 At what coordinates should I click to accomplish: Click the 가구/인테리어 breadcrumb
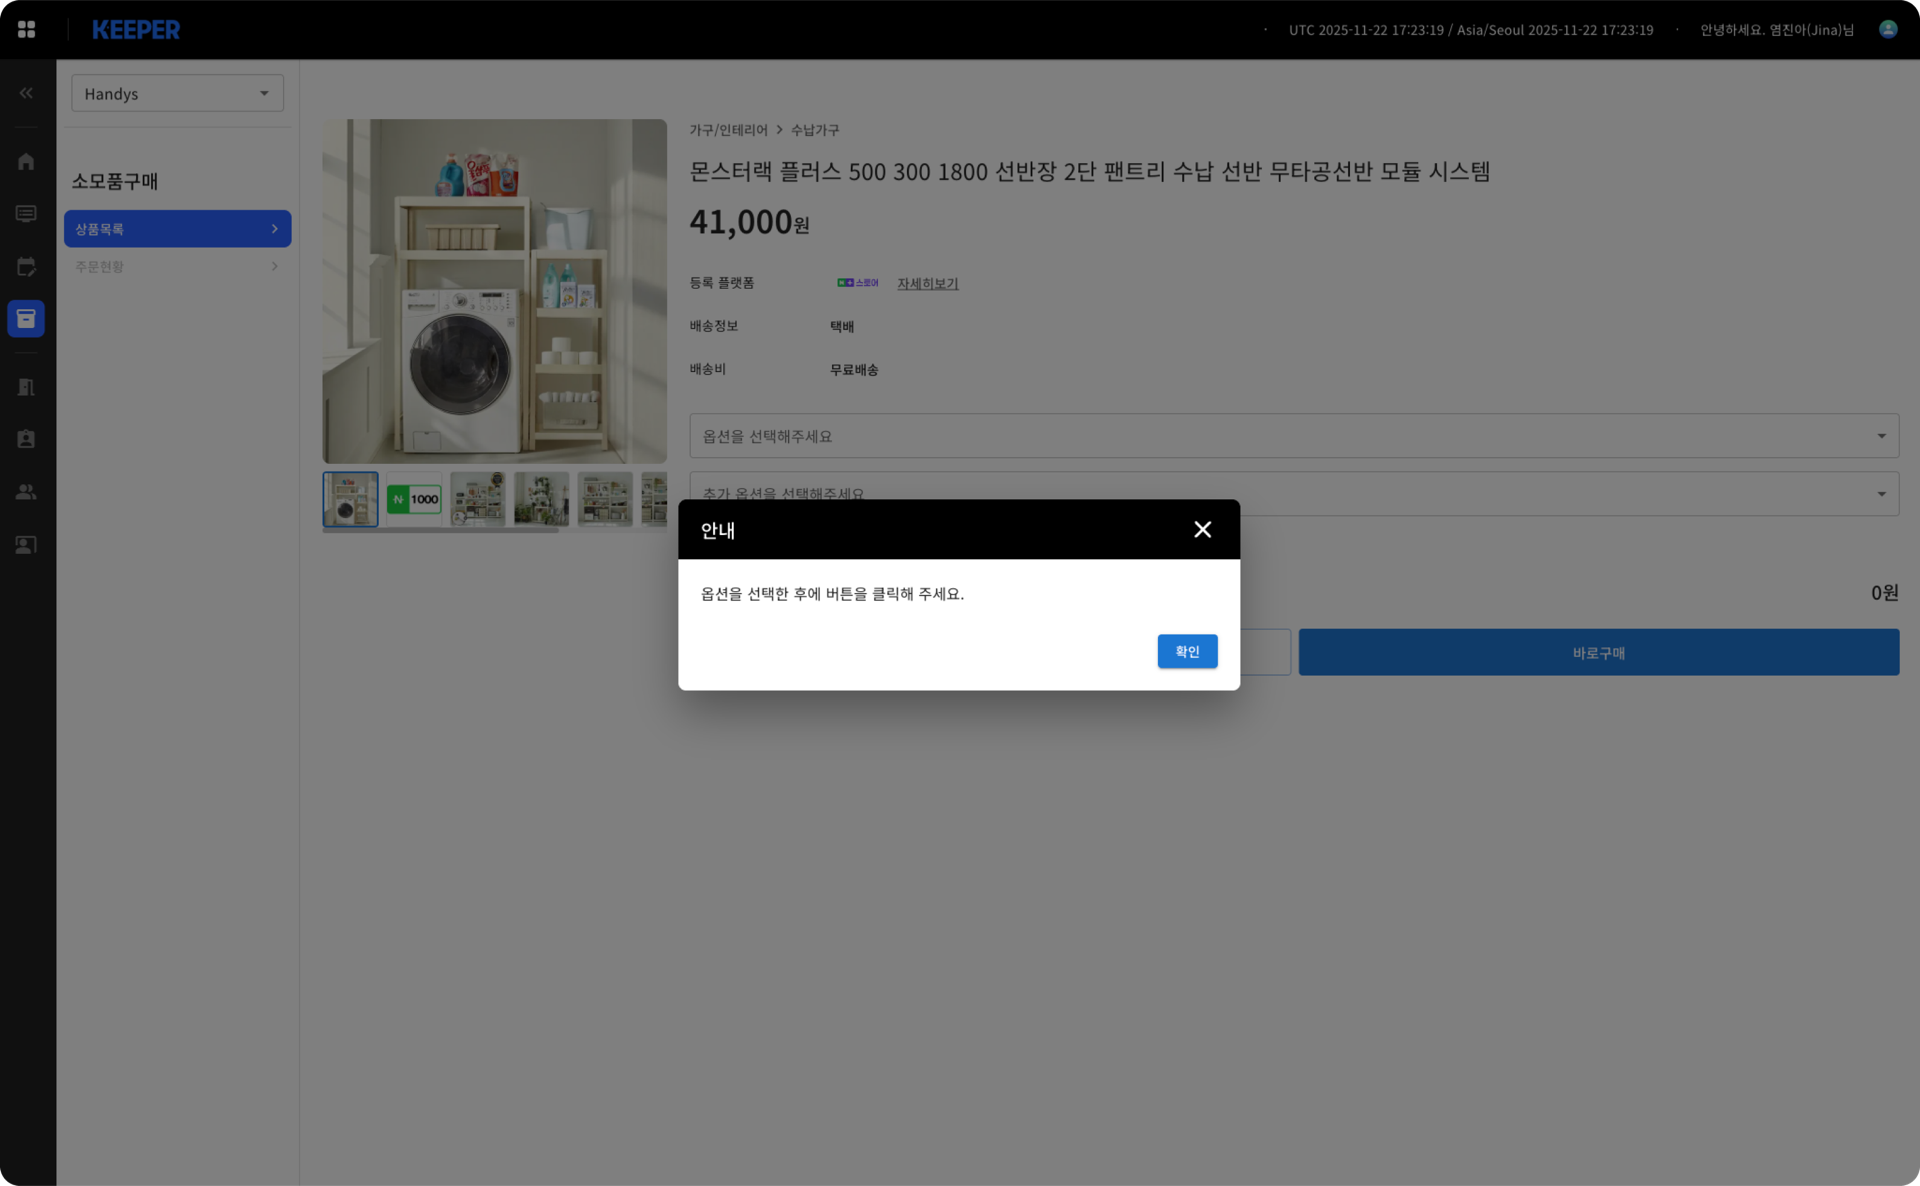tap(728, 131)
